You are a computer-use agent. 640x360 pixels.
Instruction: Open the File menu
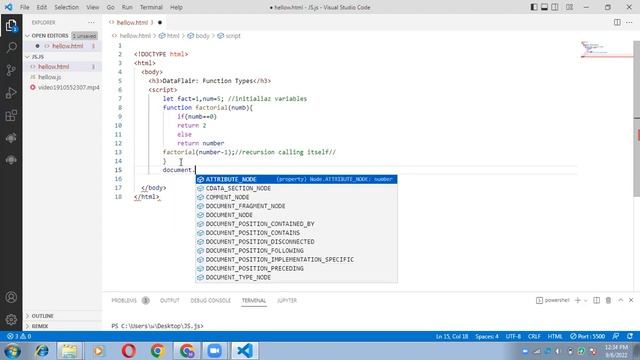[24, 7]
